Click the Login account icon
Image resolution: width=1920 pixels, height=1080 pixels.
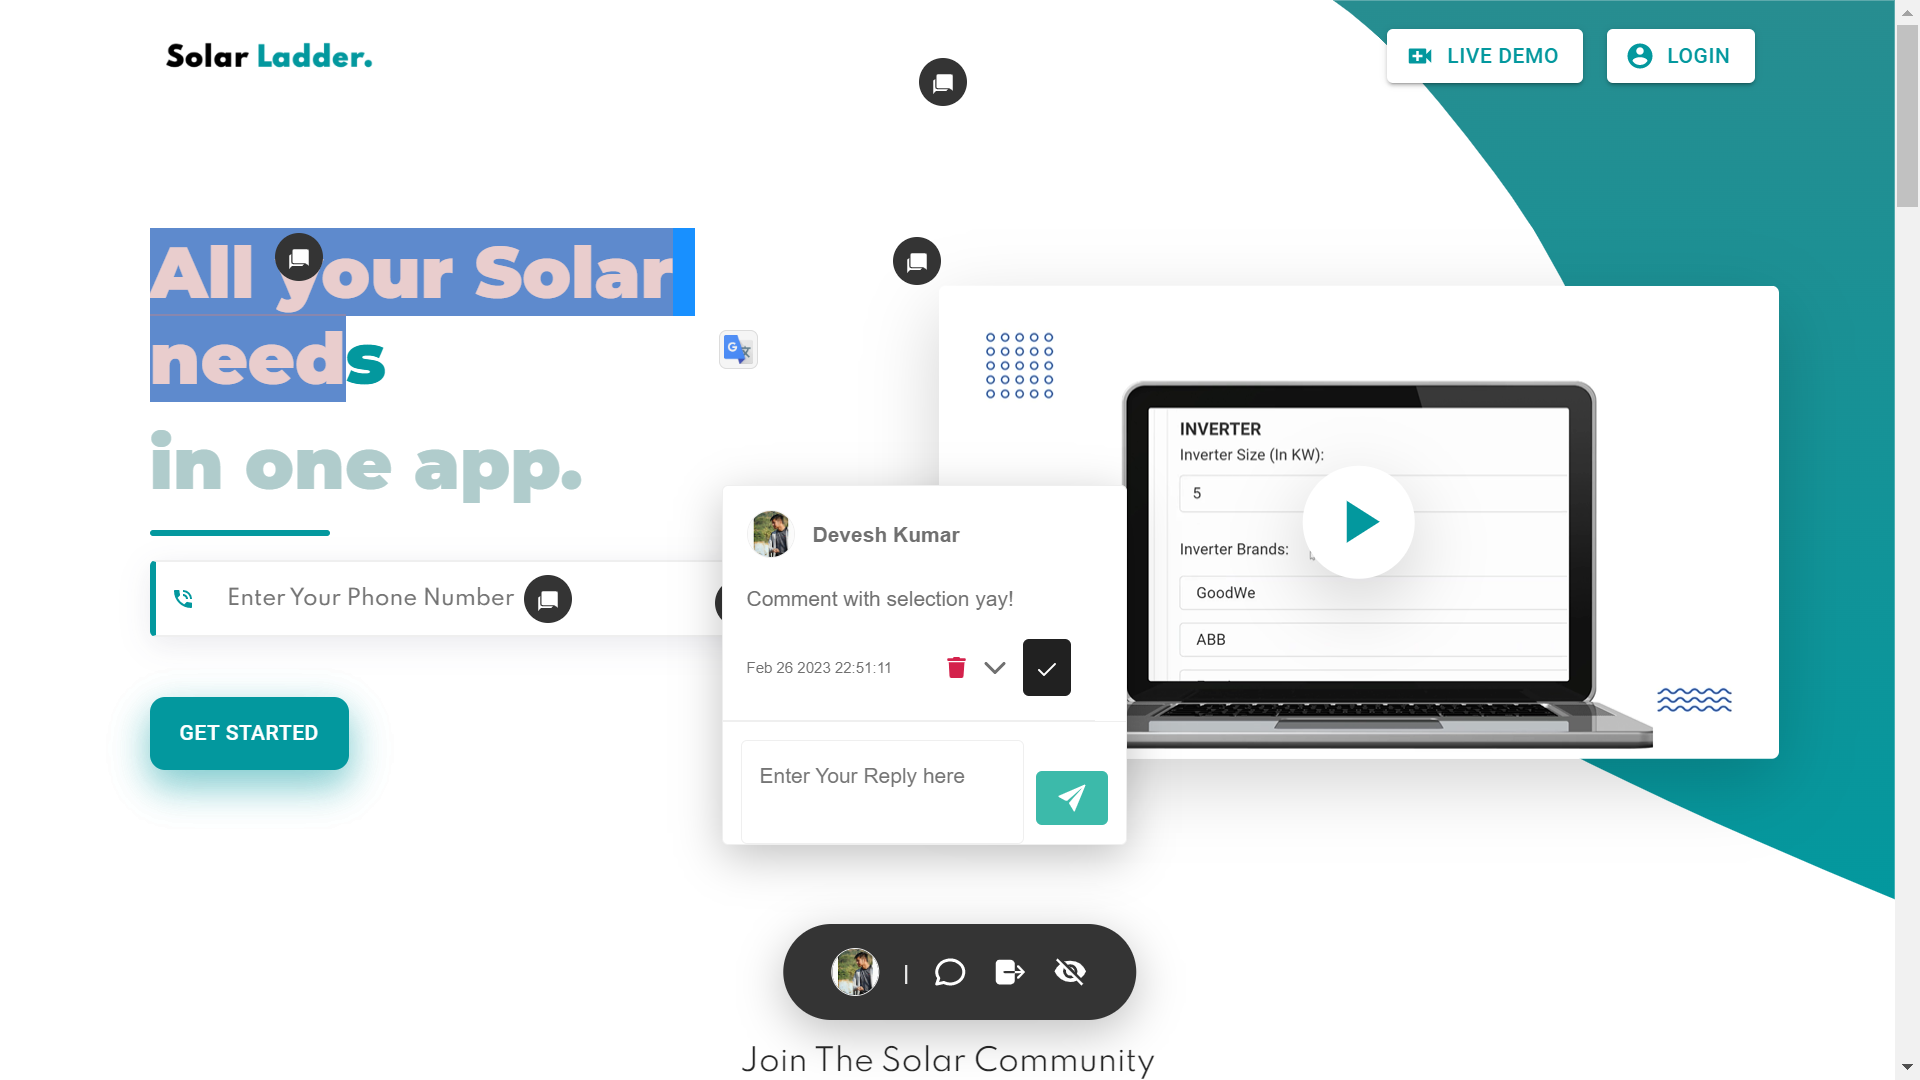coord(1639,55)
